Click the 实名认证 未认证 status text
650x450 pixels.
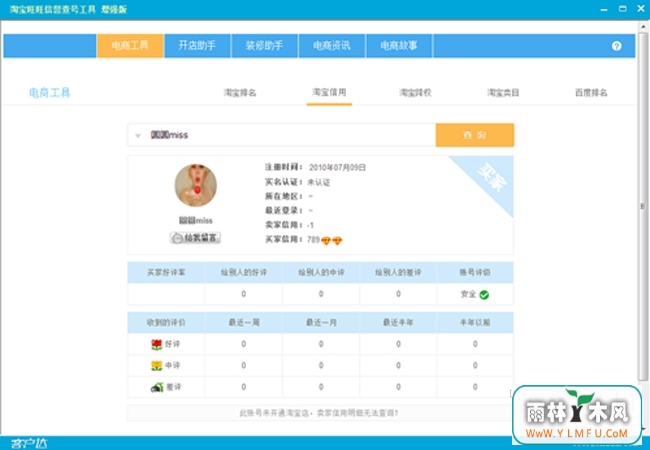coord(319,182)
